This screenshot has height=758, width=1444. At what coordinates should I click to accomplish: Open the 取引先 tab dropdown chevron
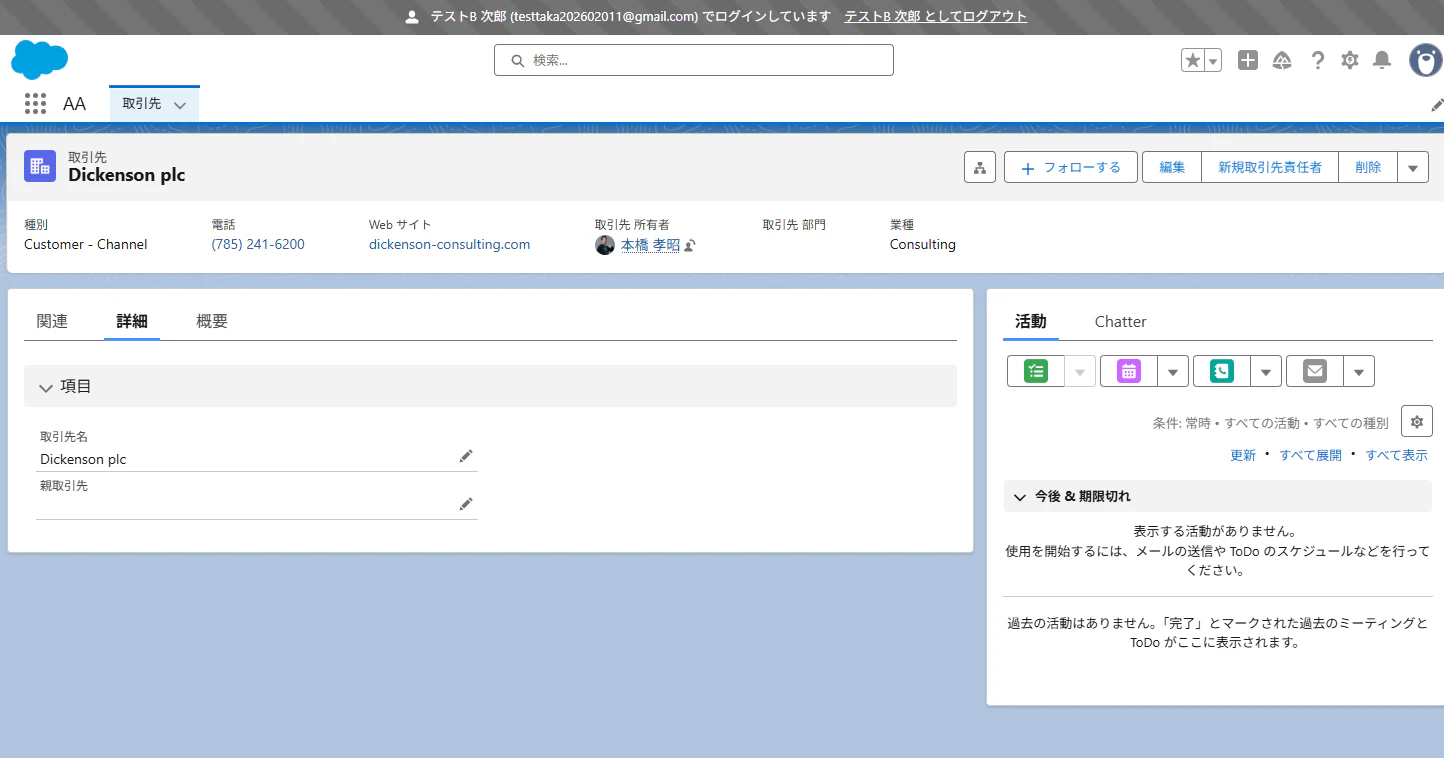[x=180, y=105]
